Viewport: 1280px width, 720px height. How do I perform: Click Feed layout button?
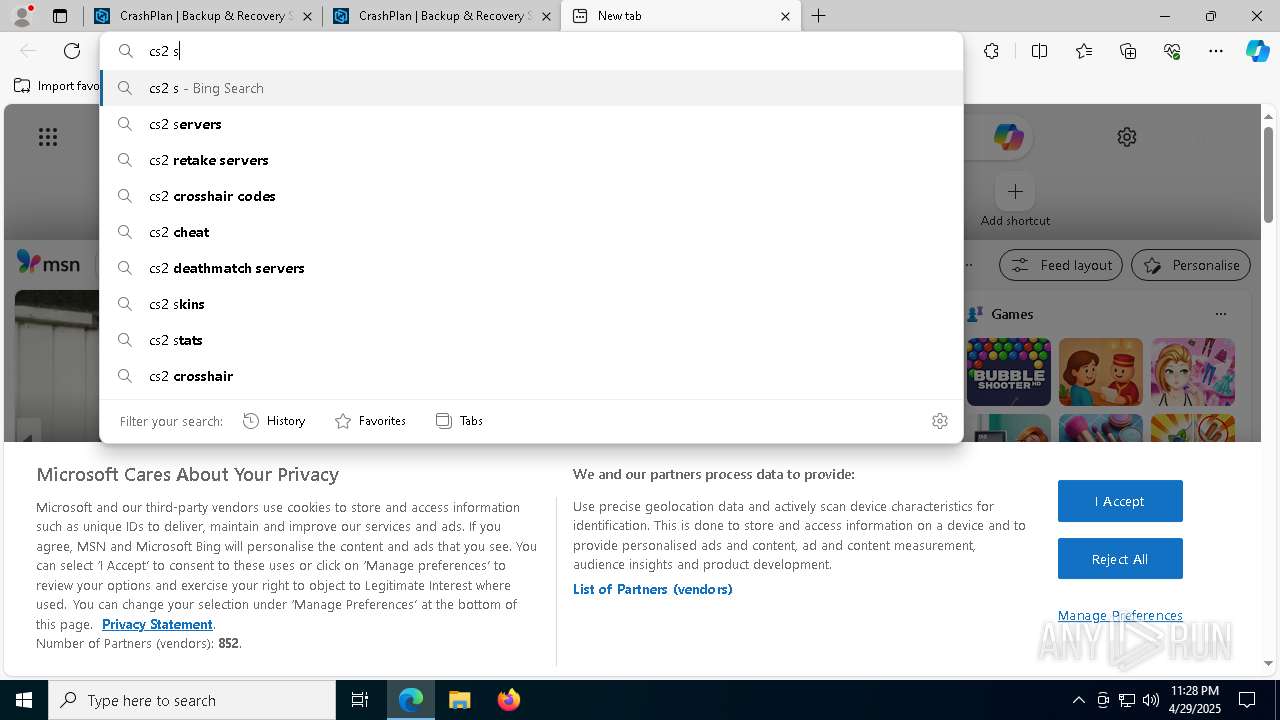[x=1061, y=265]
